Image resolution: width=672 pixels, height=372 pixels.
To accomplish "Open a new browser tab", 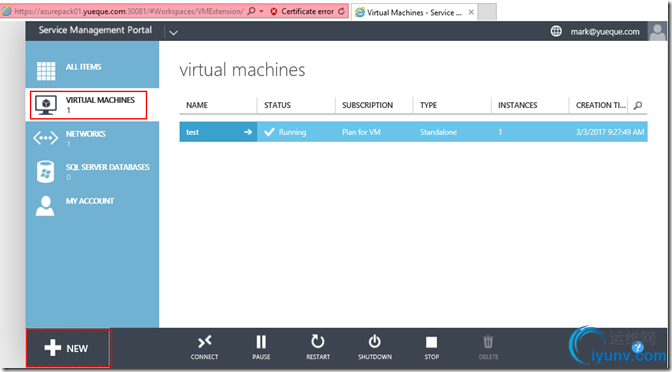I will click(x=487, y=12).
